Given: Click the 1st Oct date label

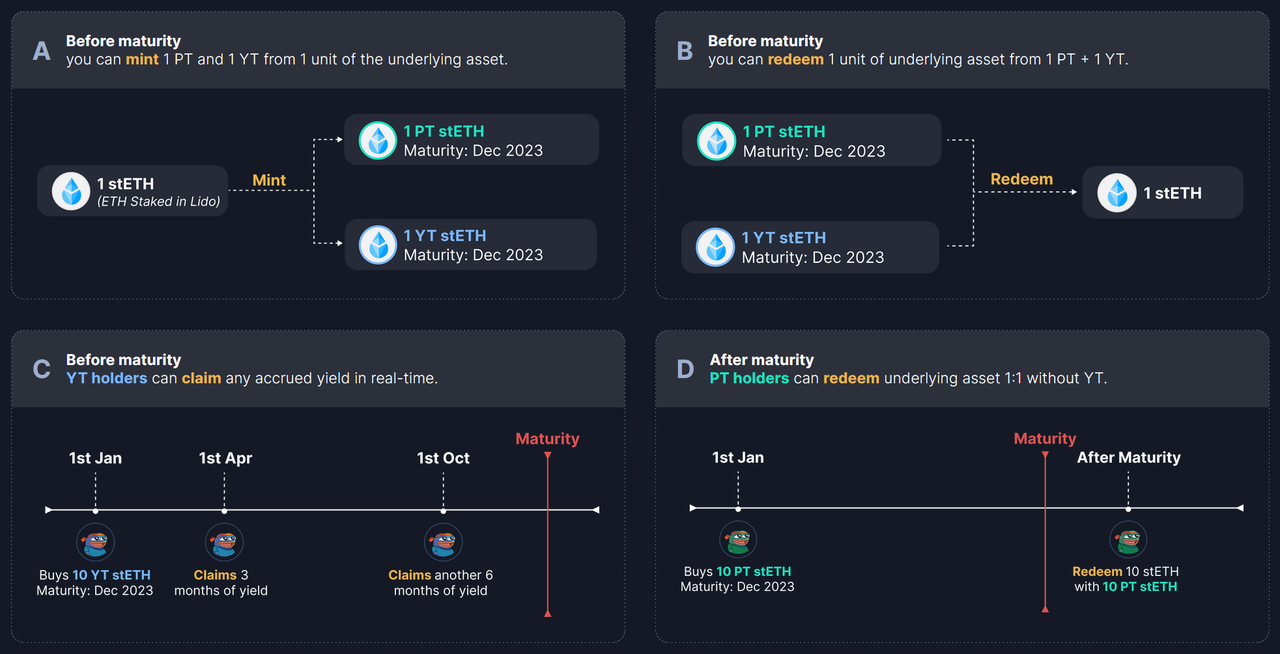Looking at the screenshot, I should (443, 458).
